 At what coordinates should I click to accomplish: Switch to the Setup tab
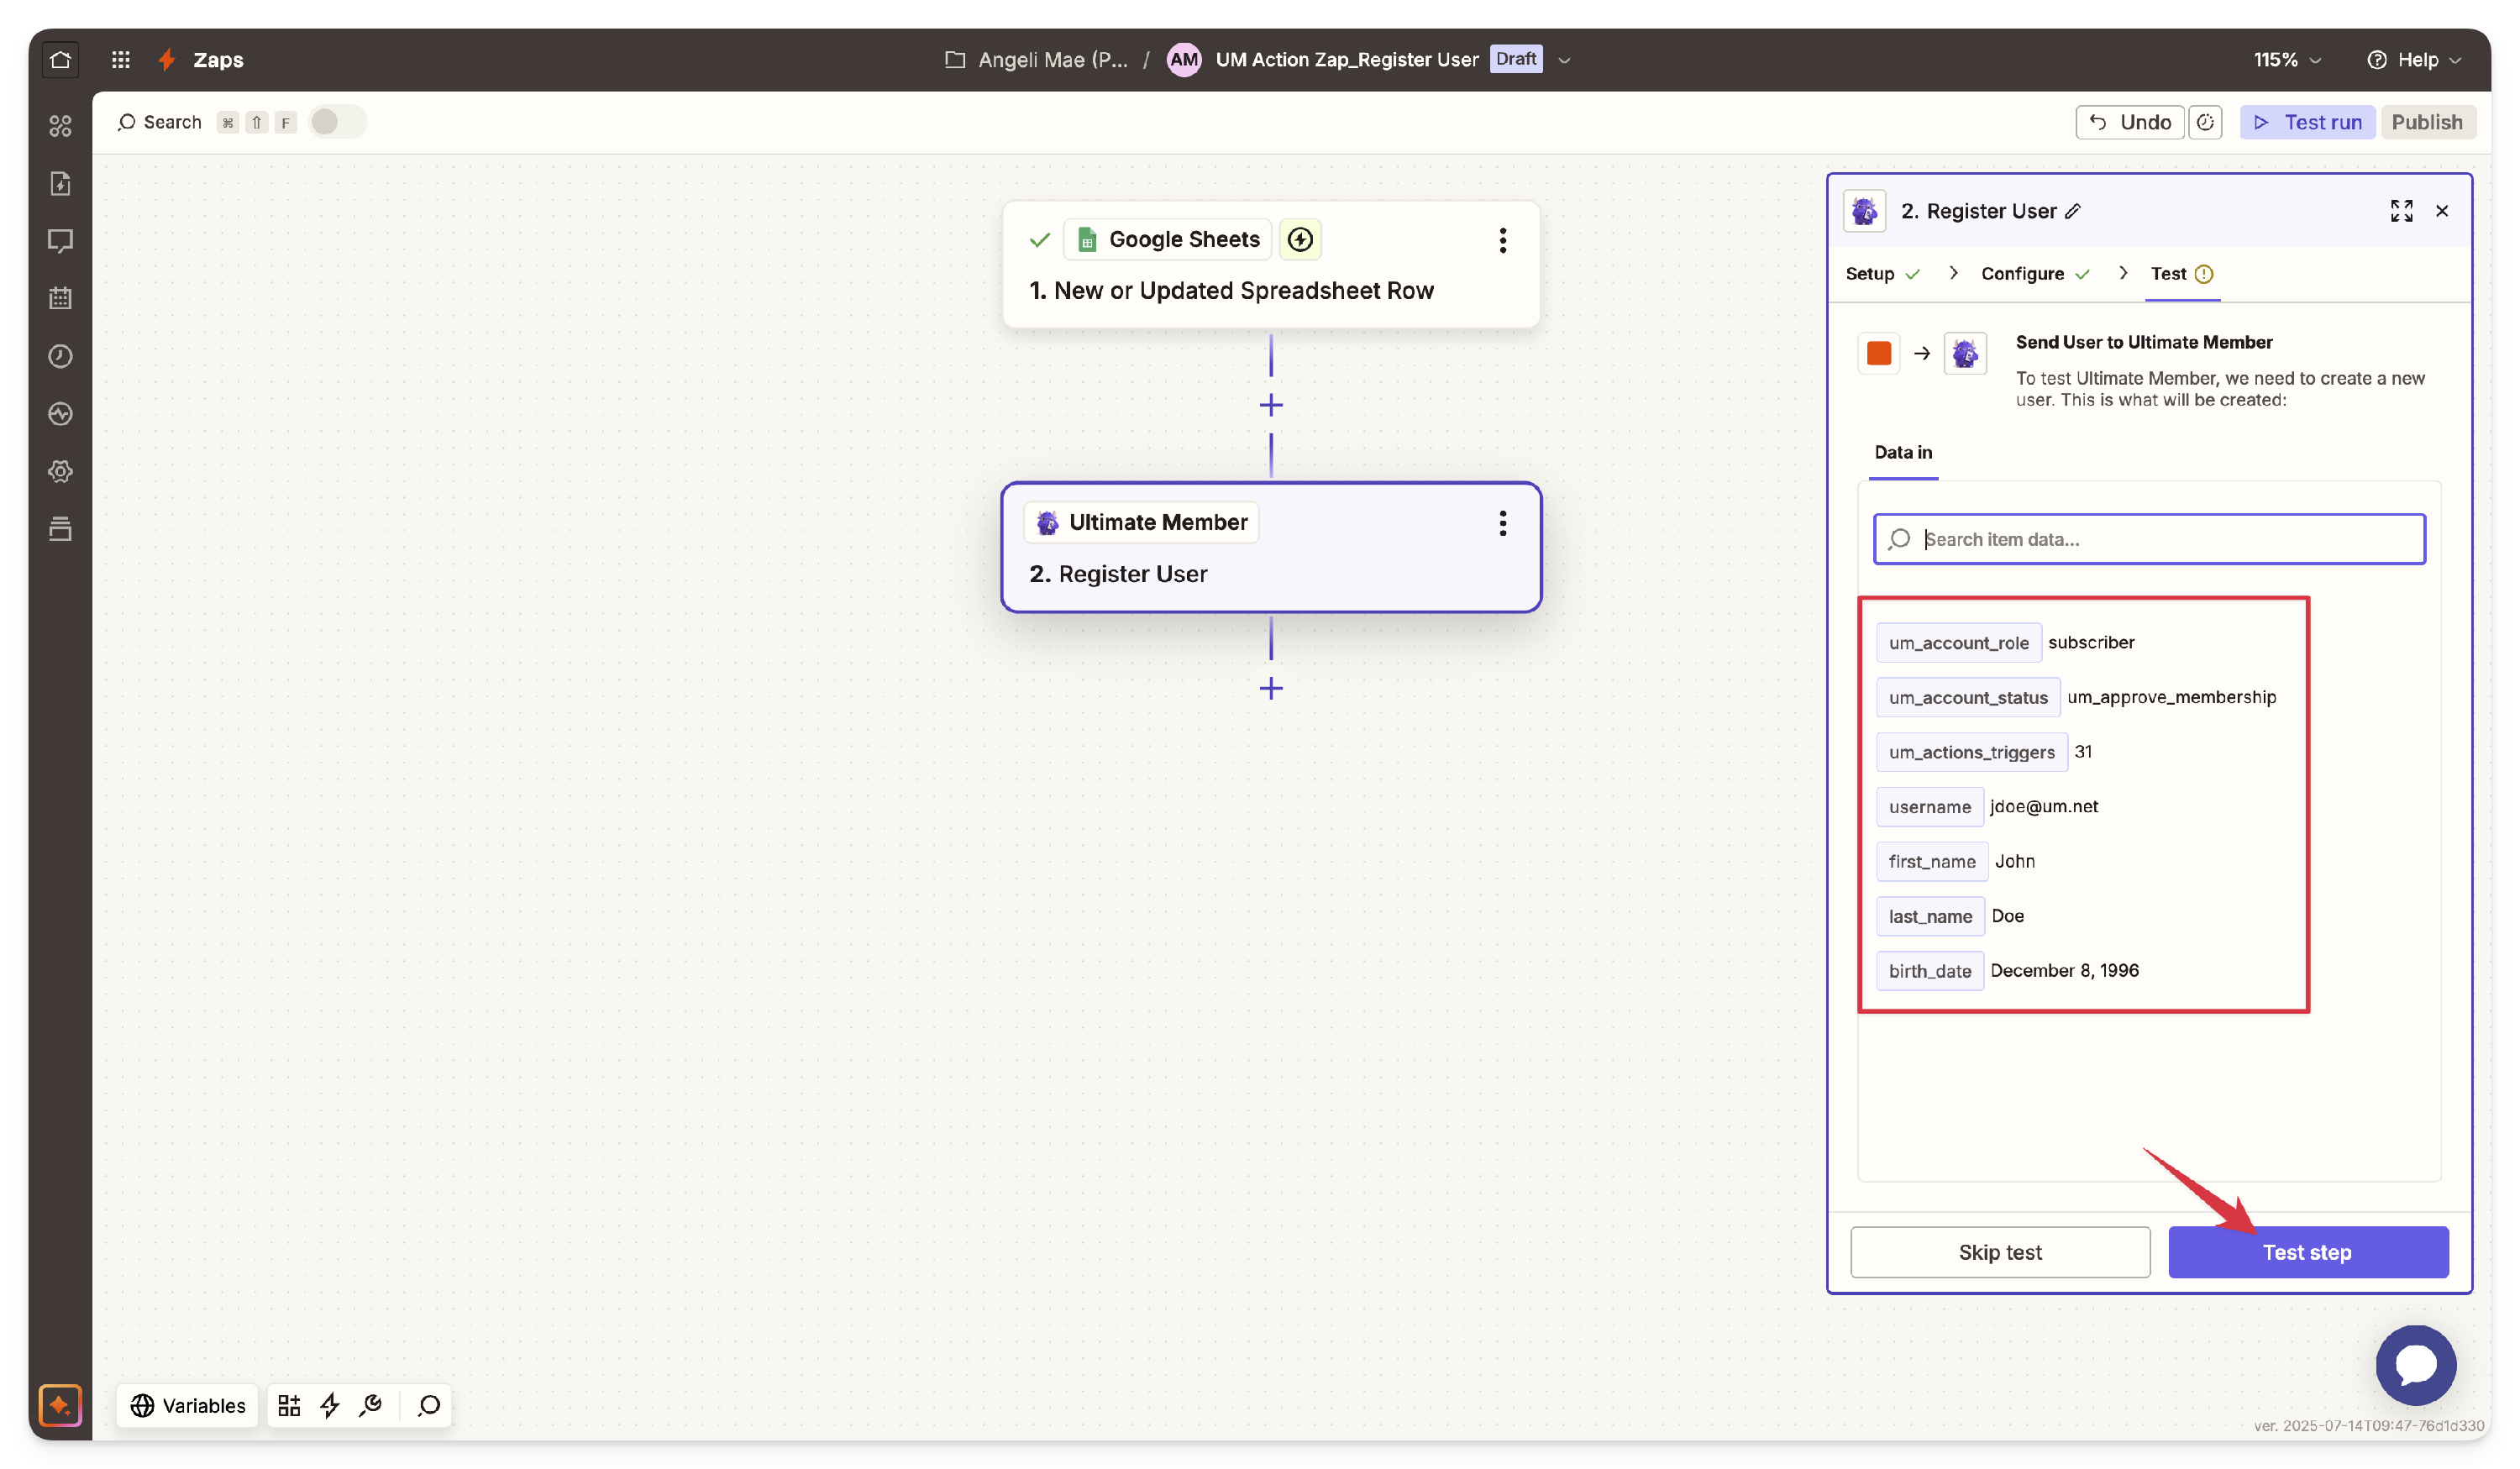click(x=1882, y=273)
